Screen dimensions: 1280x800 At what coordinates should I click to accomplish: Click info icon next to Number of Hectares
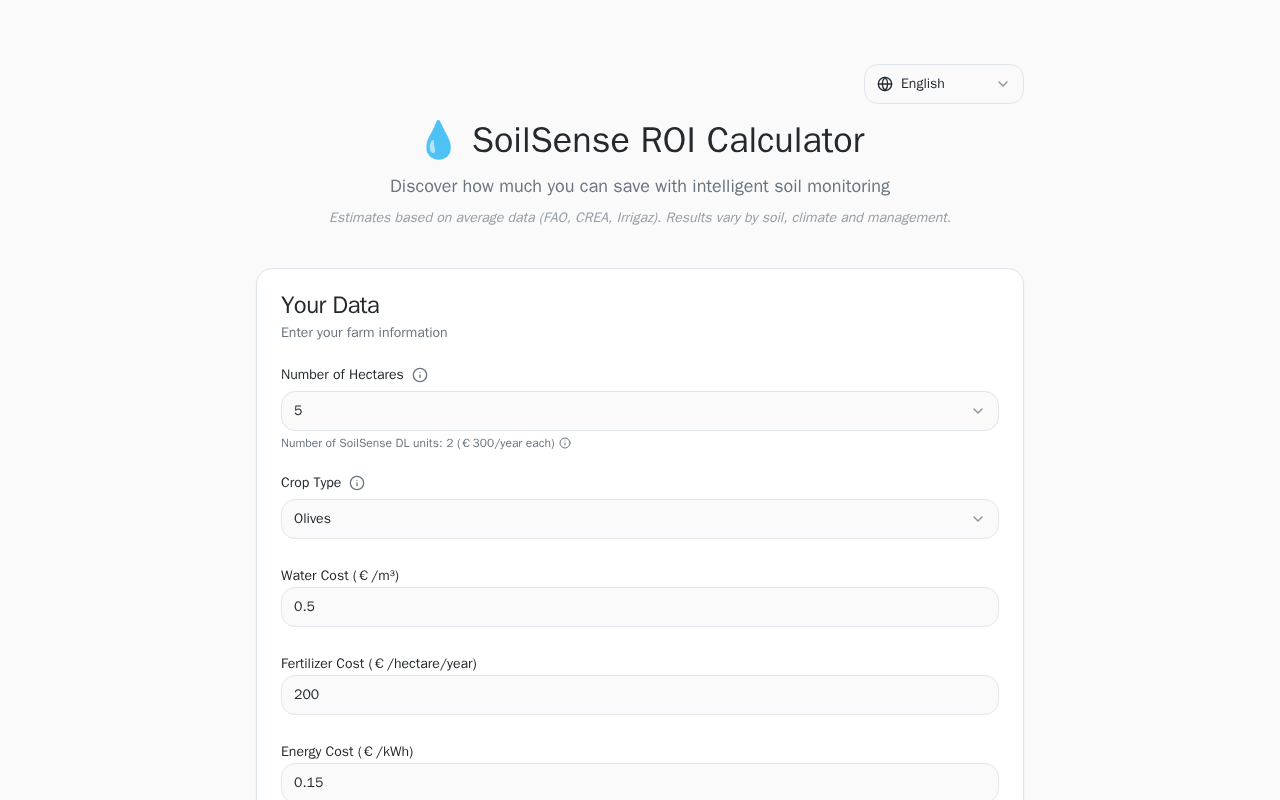point(420,375)
